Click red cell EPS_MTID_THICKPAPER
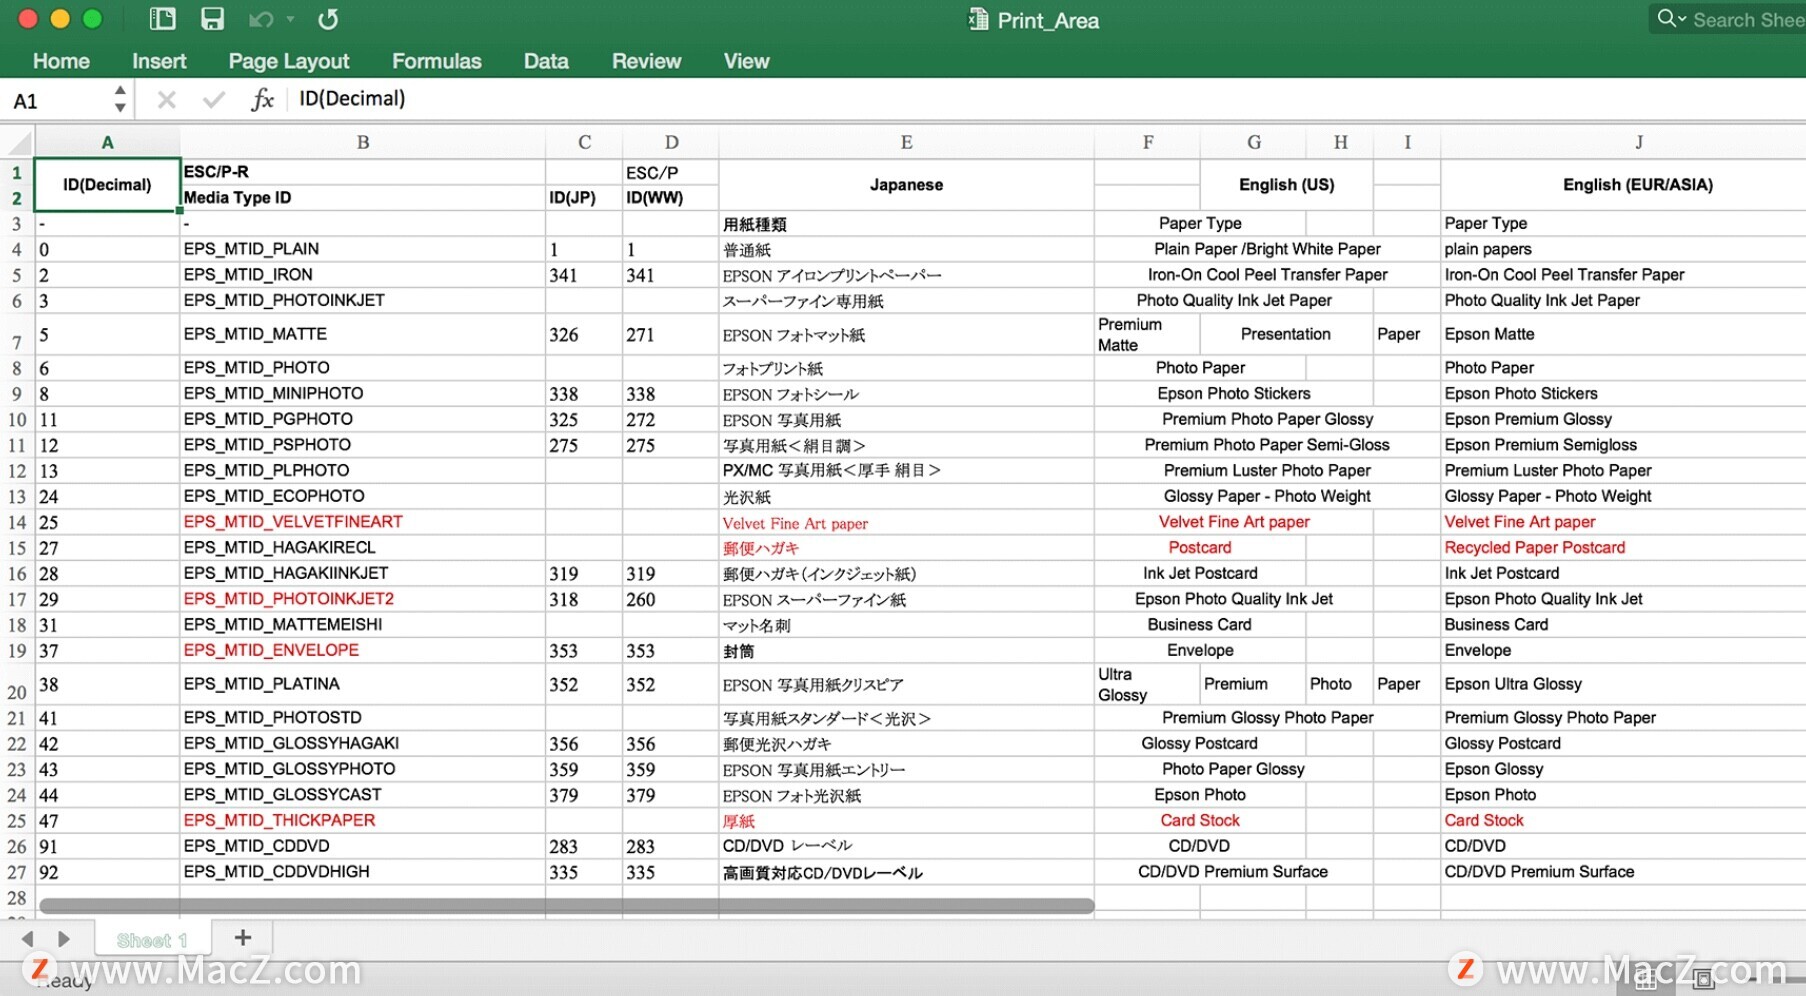 363,820
